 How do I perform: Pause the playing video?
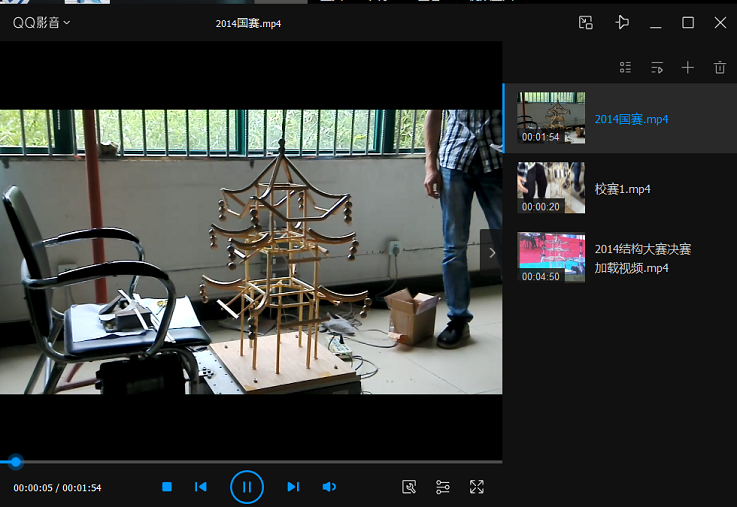[246, 487]
